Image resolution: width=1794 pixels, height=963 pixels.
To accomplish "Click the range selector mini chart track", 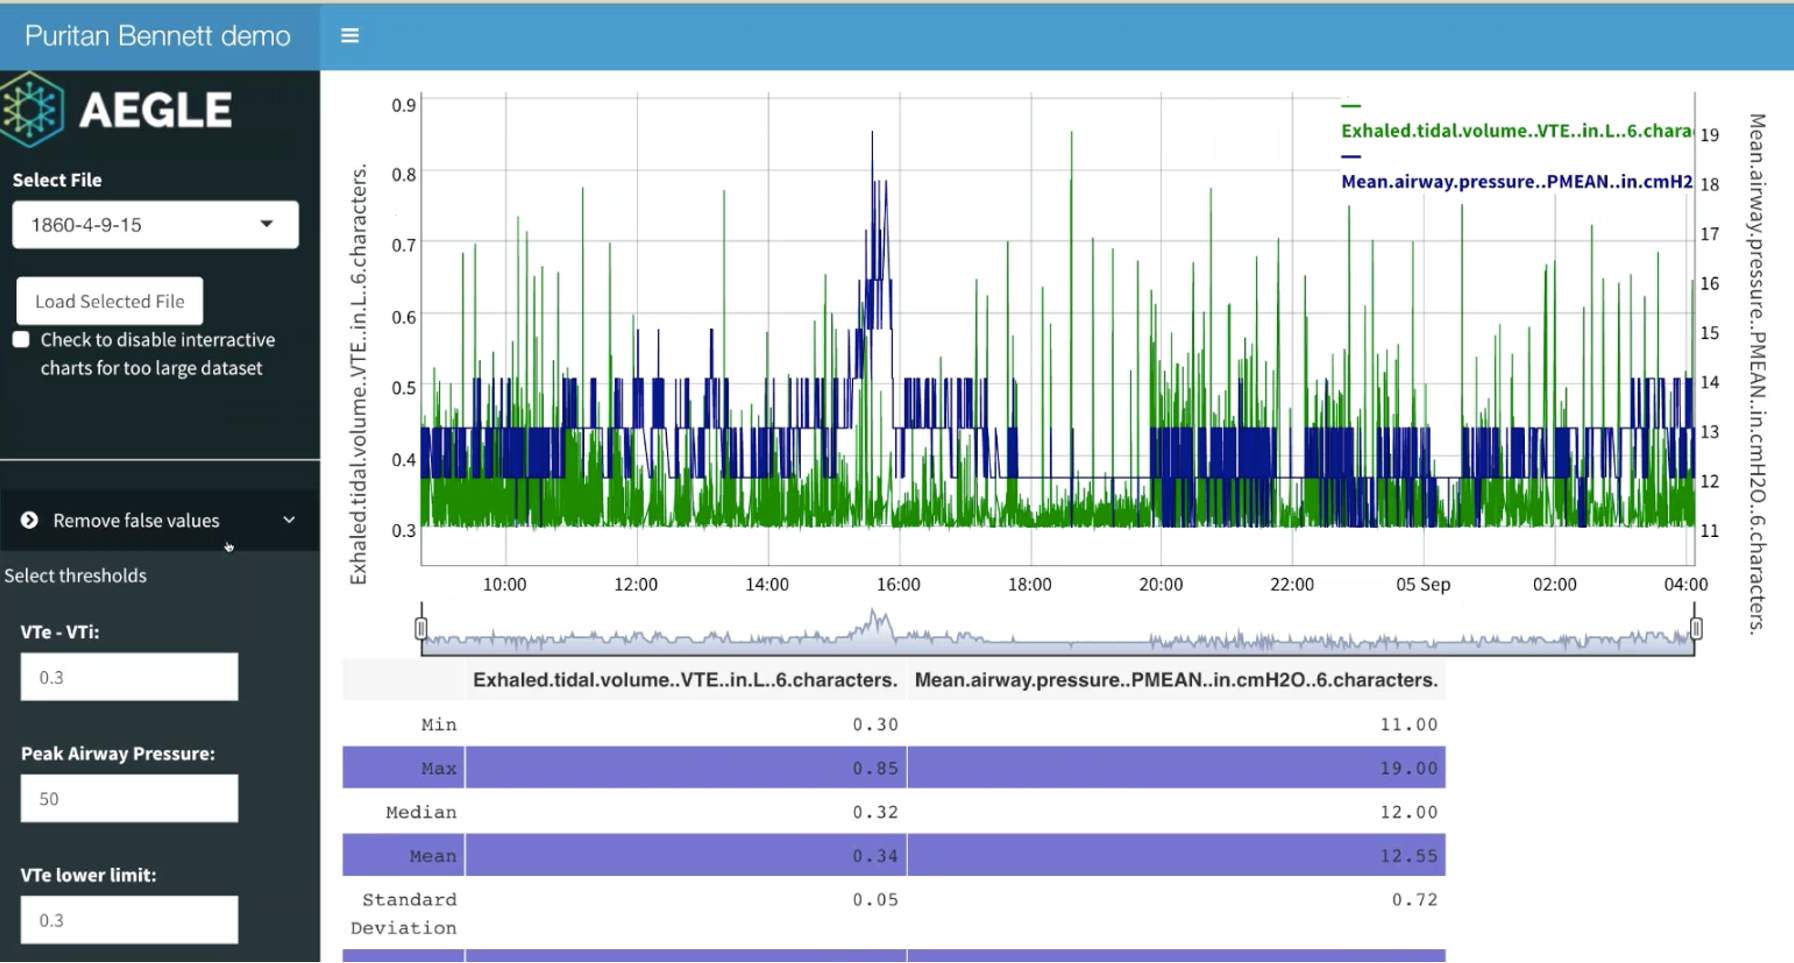I will (1058, 630).
